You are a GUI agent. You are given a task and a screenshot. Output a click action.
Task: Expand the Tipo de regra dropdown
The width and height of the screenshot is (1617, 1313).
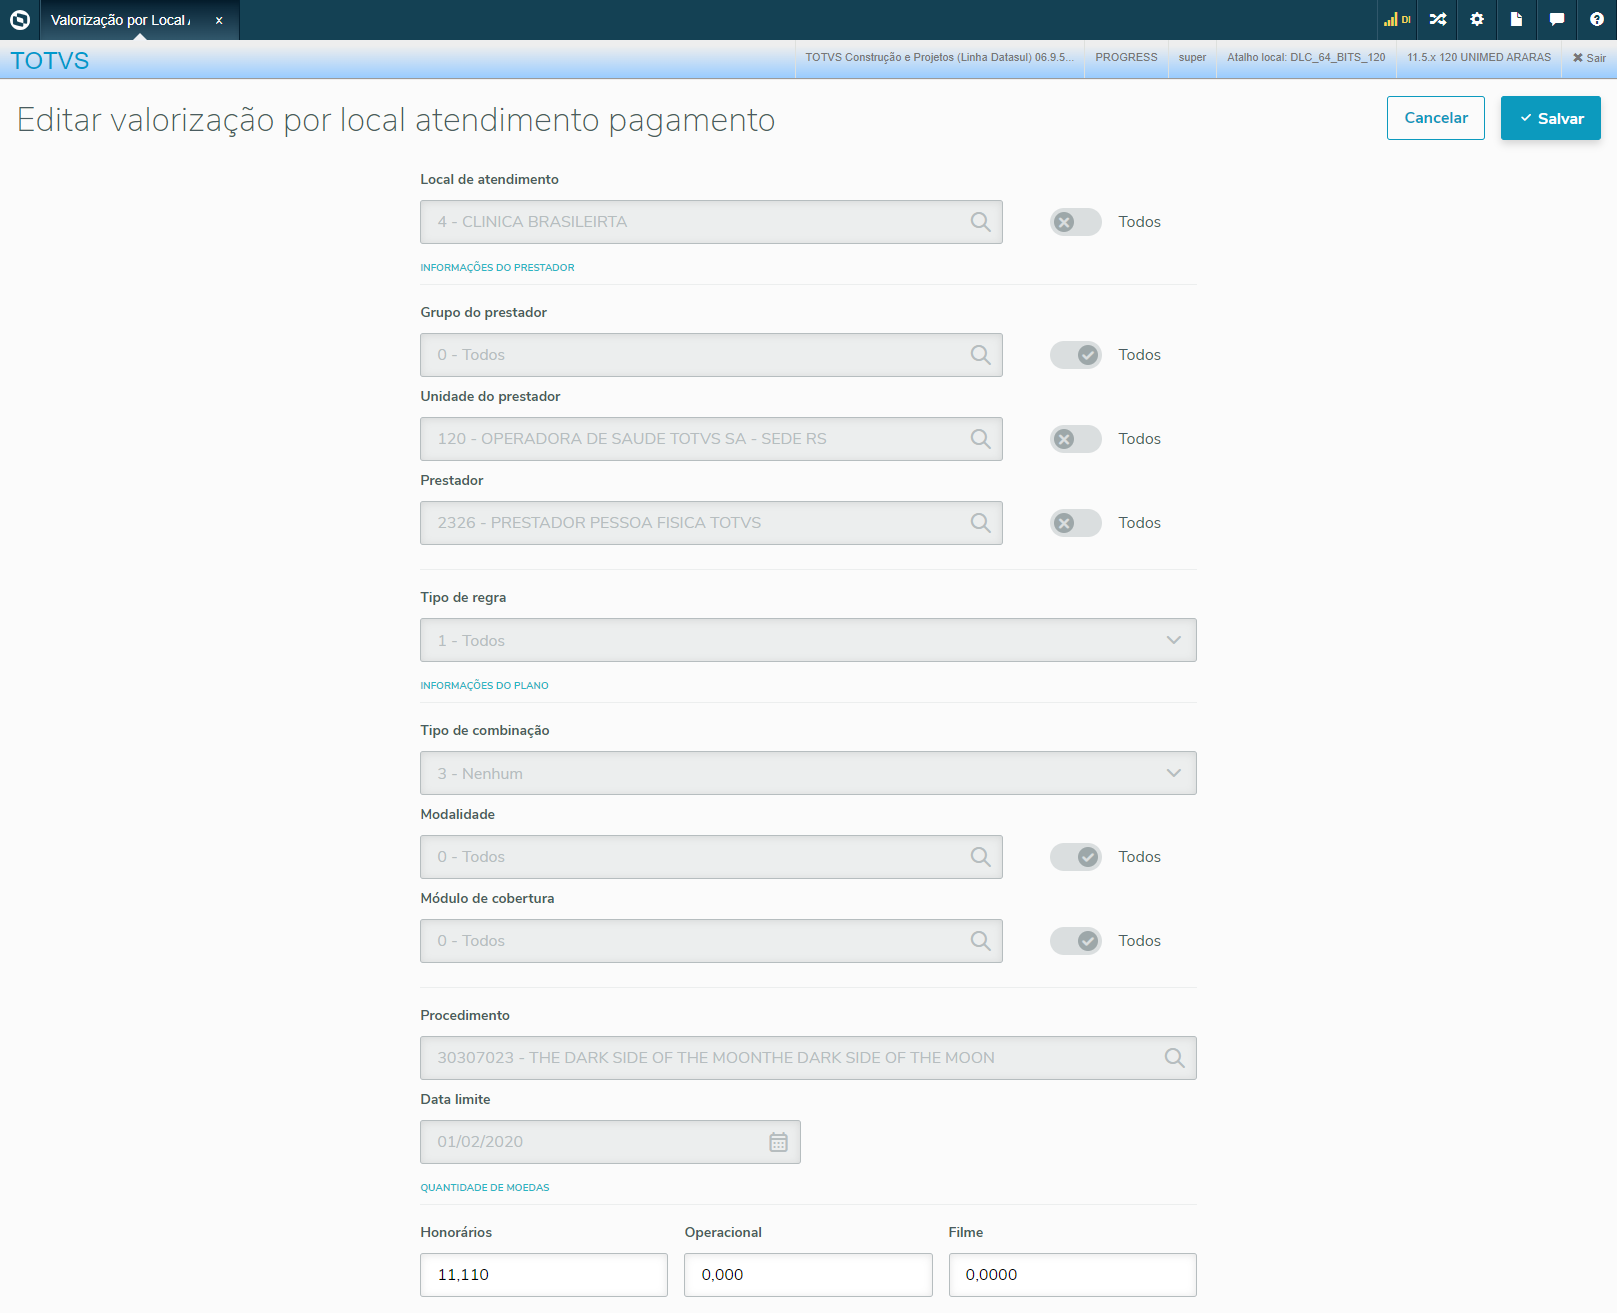pyautogui.click(x=808, y=640)
